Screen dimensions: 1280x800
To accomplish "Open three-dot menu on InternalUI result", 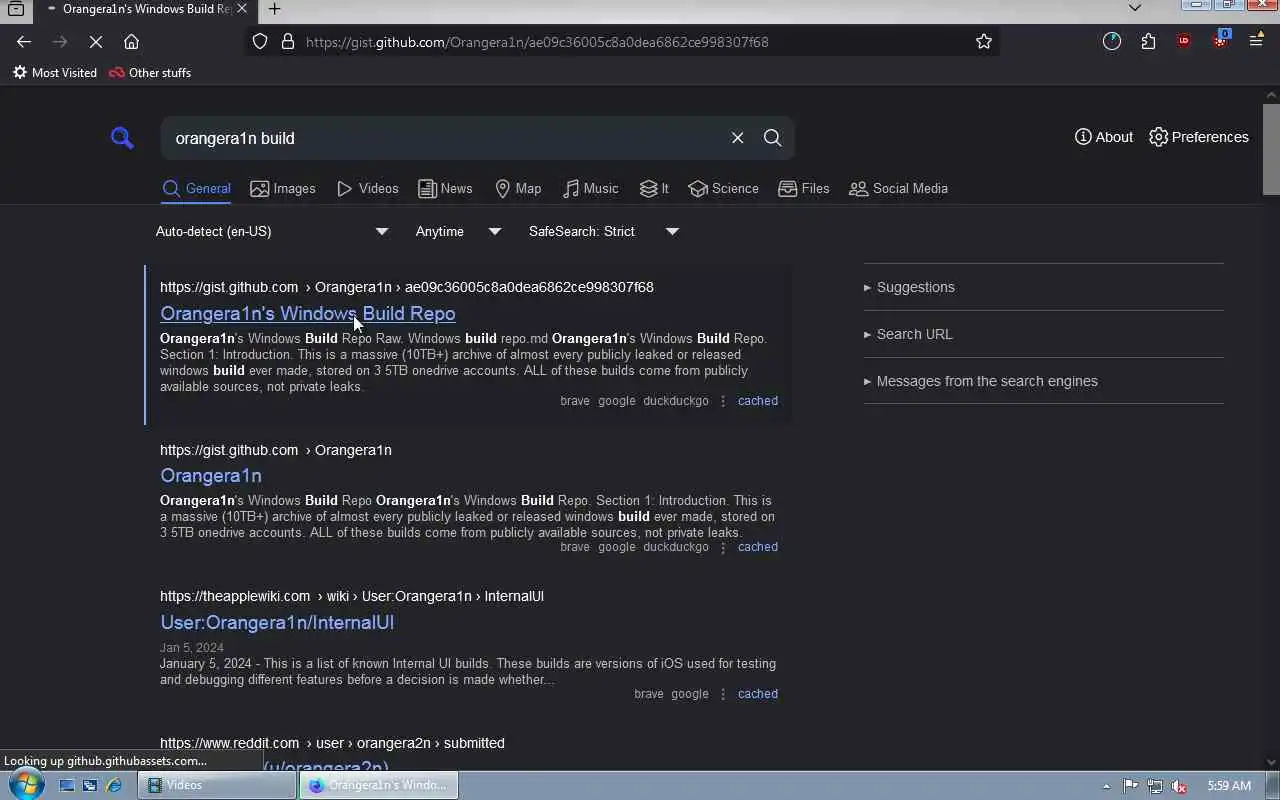I will pos(723,694).
